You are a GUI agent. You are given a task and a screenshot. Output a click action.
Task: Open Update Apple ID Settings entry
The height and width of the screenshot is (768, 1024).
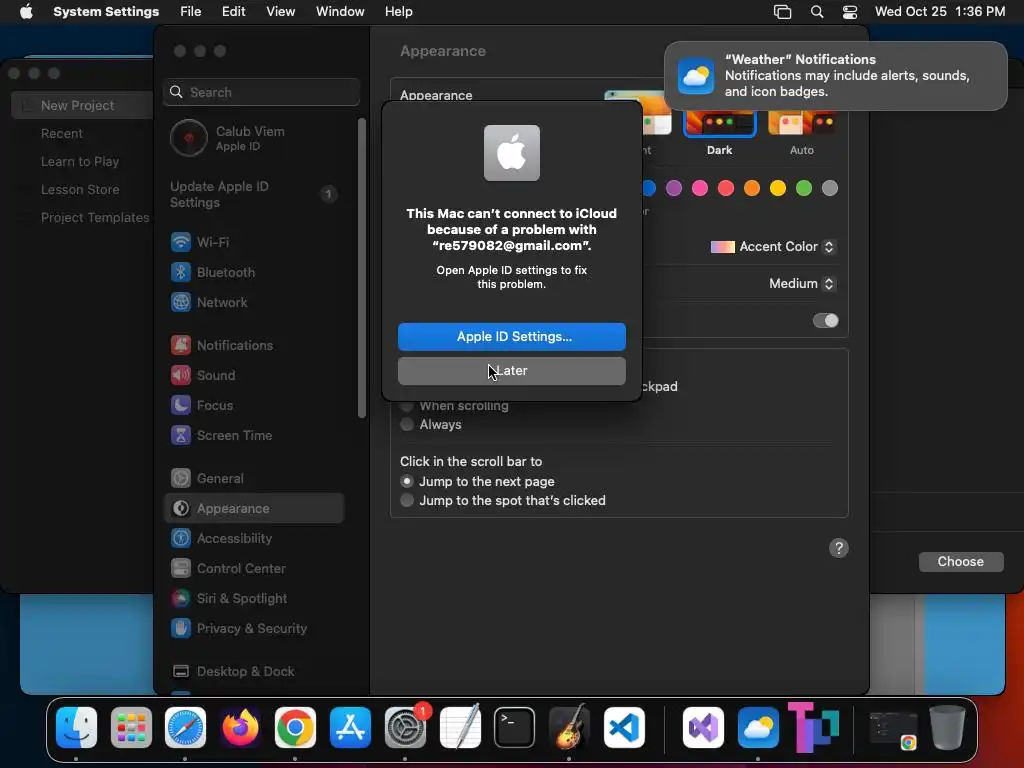[x=255, y=195]
